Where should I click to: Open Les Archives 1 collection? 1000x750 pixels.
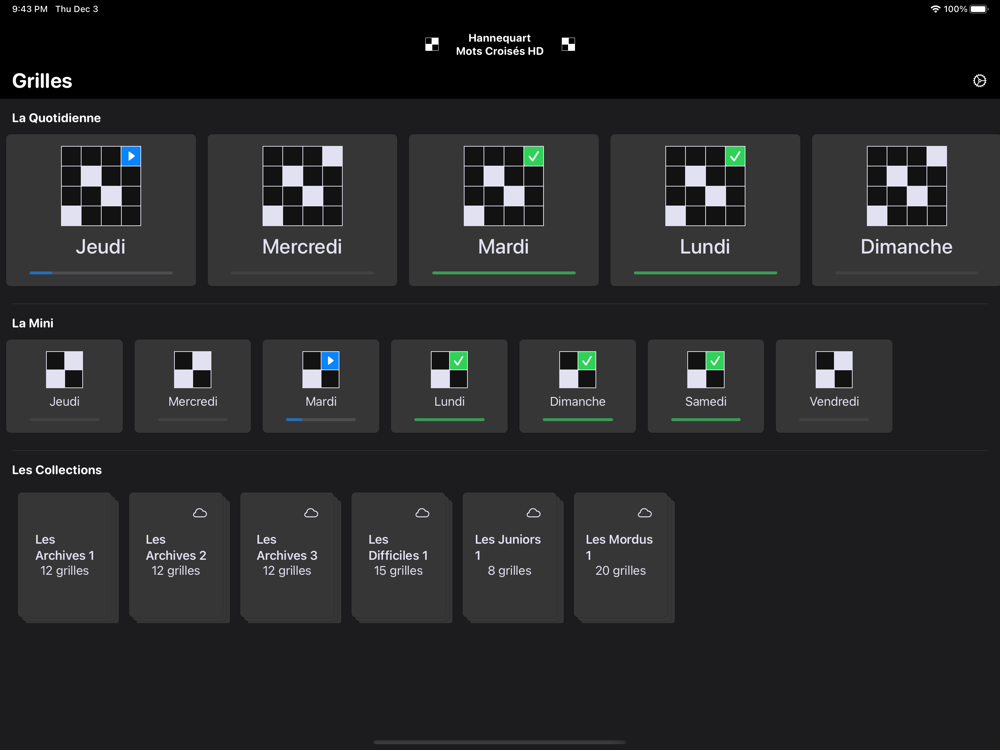[68, 557]
